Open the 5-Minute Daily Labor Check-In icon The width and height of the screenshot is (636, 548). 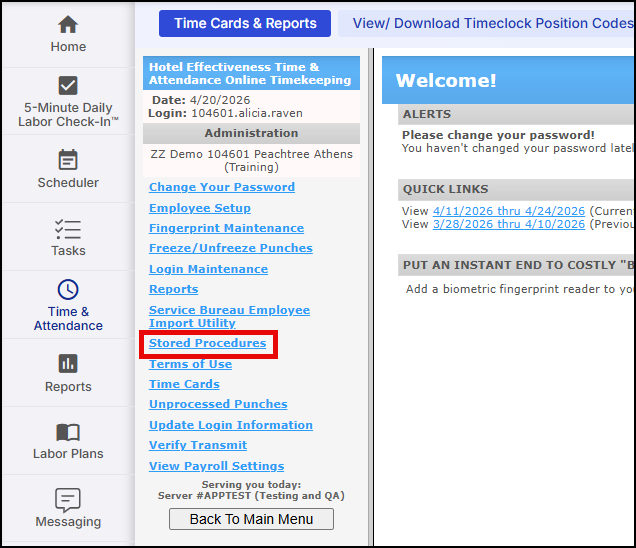(x=68, y=85)
